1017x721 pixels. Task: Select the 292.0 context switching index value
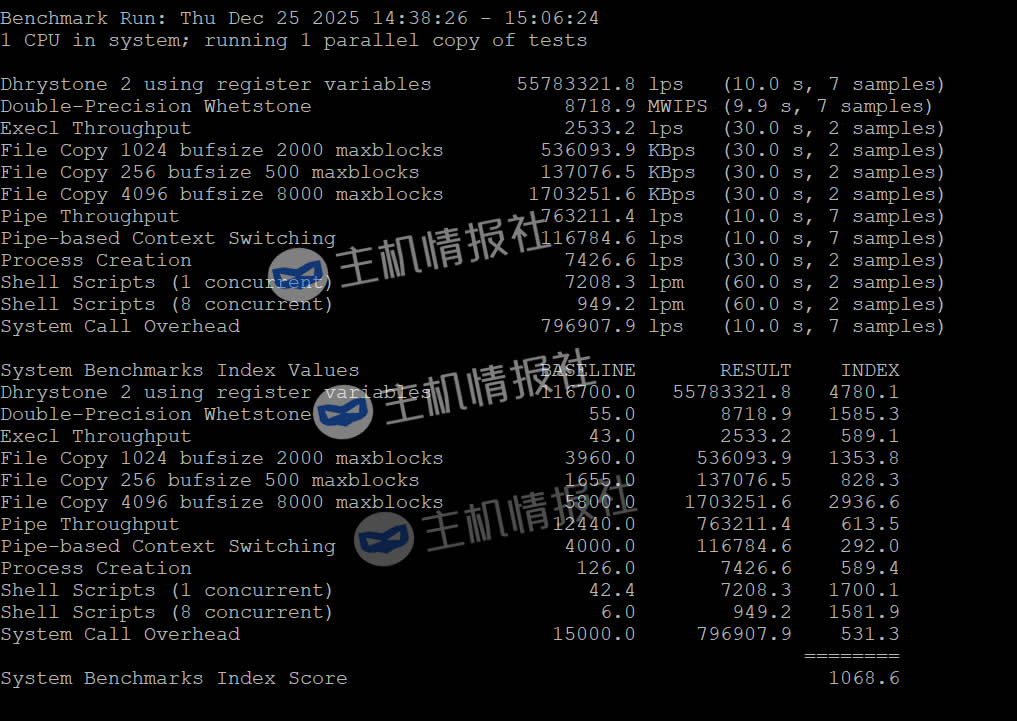click(x=869, y=546)
